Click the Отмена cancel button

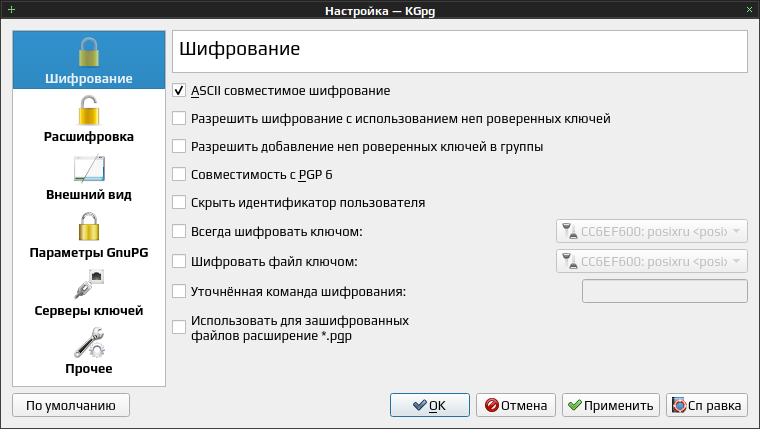516,405
